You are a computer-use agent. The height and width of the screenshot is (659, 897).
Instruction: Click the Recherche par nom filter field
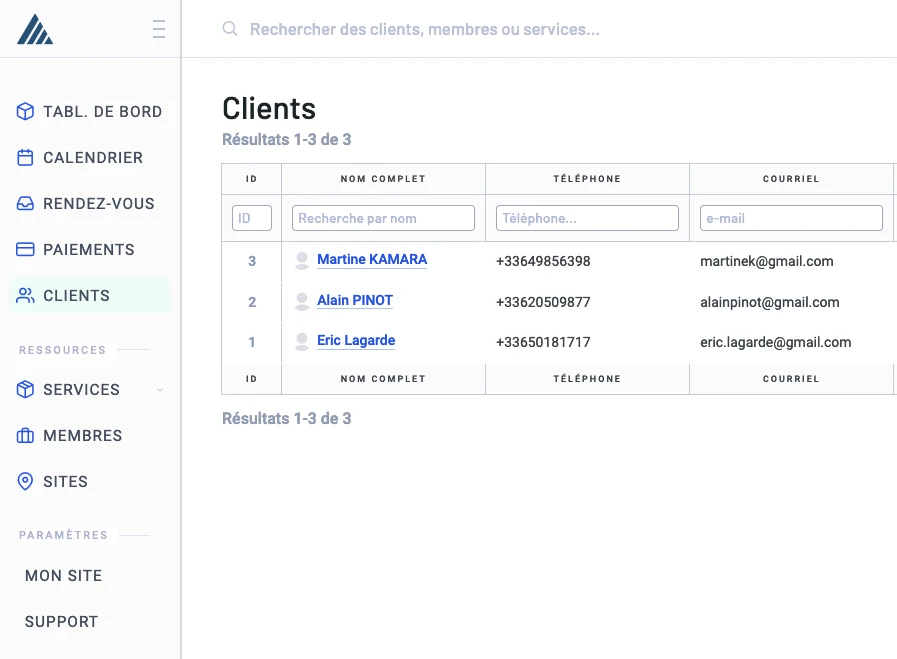point(383,218)
